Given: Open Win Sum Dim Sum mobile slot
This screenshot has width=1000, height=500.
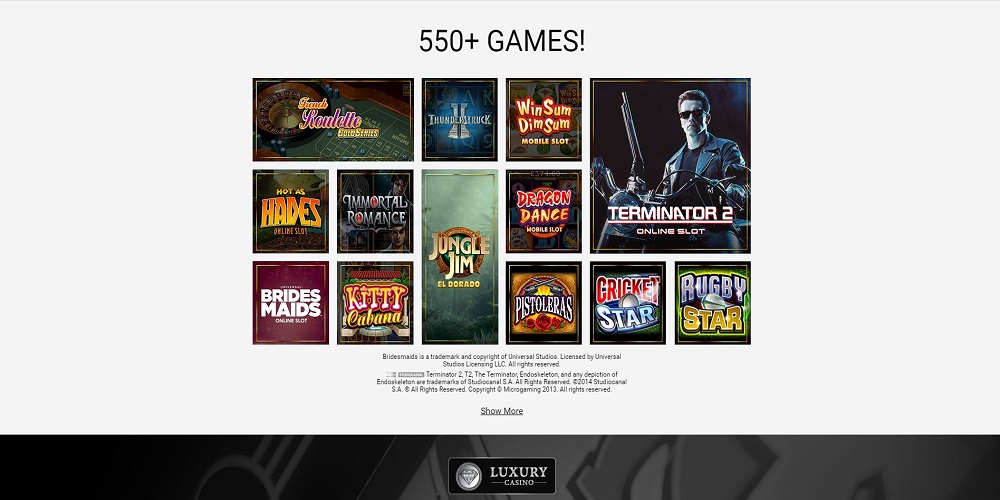Looking at the screenshot, I should pyautogui.click(x=543, y=120).
